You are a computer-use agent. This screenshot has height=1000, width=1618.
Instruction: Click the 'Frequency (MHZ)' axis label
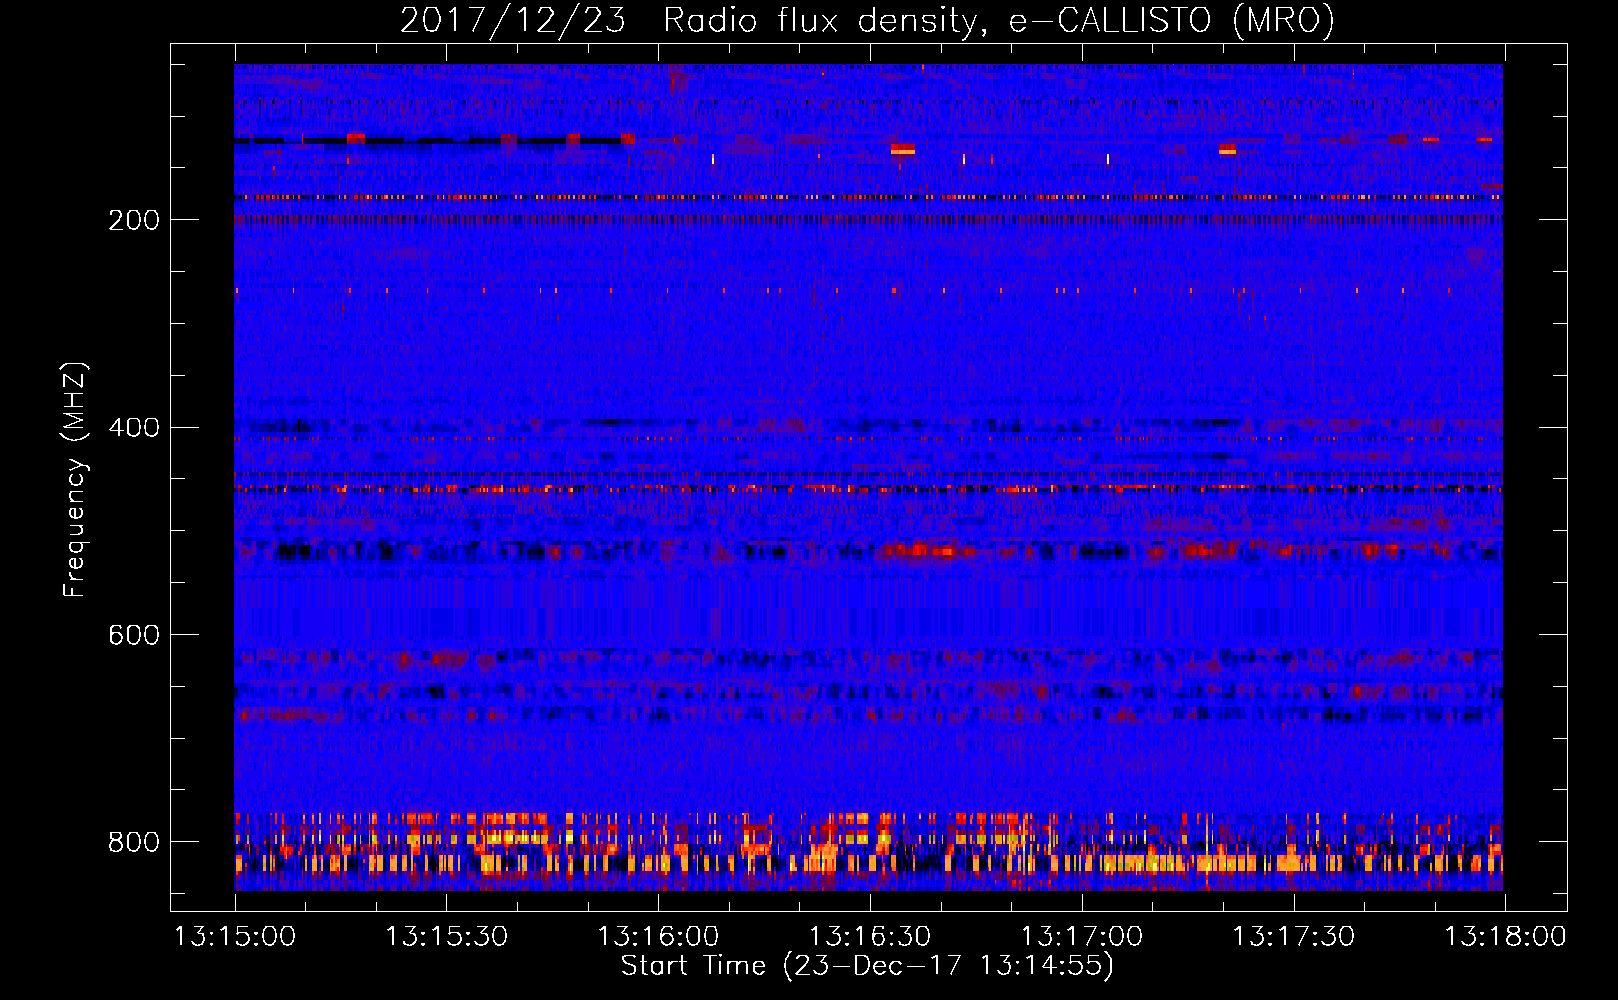click(75, 479)
